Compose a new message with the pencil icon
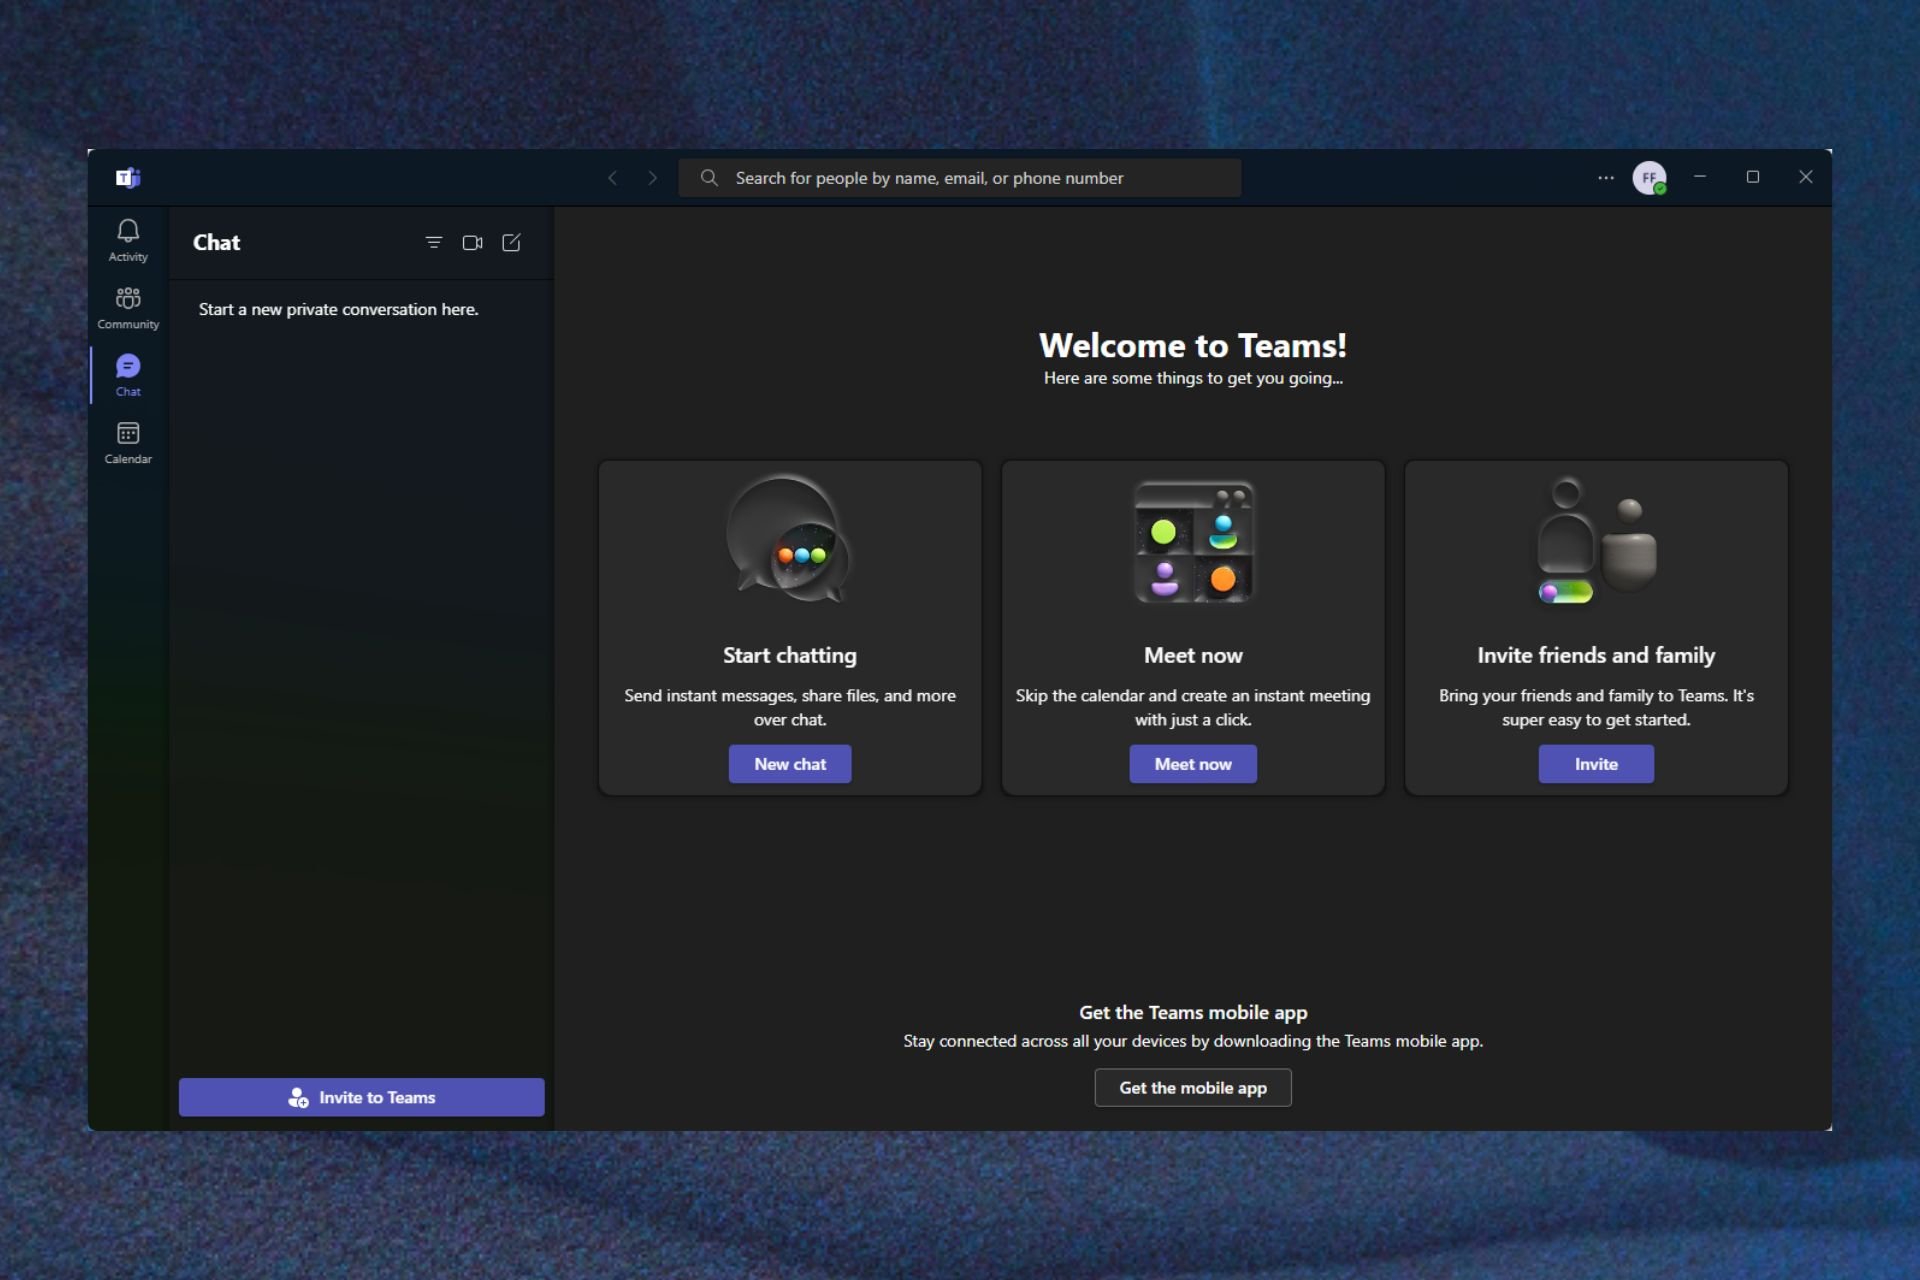Viewport: 1920px width, 1280px height. [511, 242]
